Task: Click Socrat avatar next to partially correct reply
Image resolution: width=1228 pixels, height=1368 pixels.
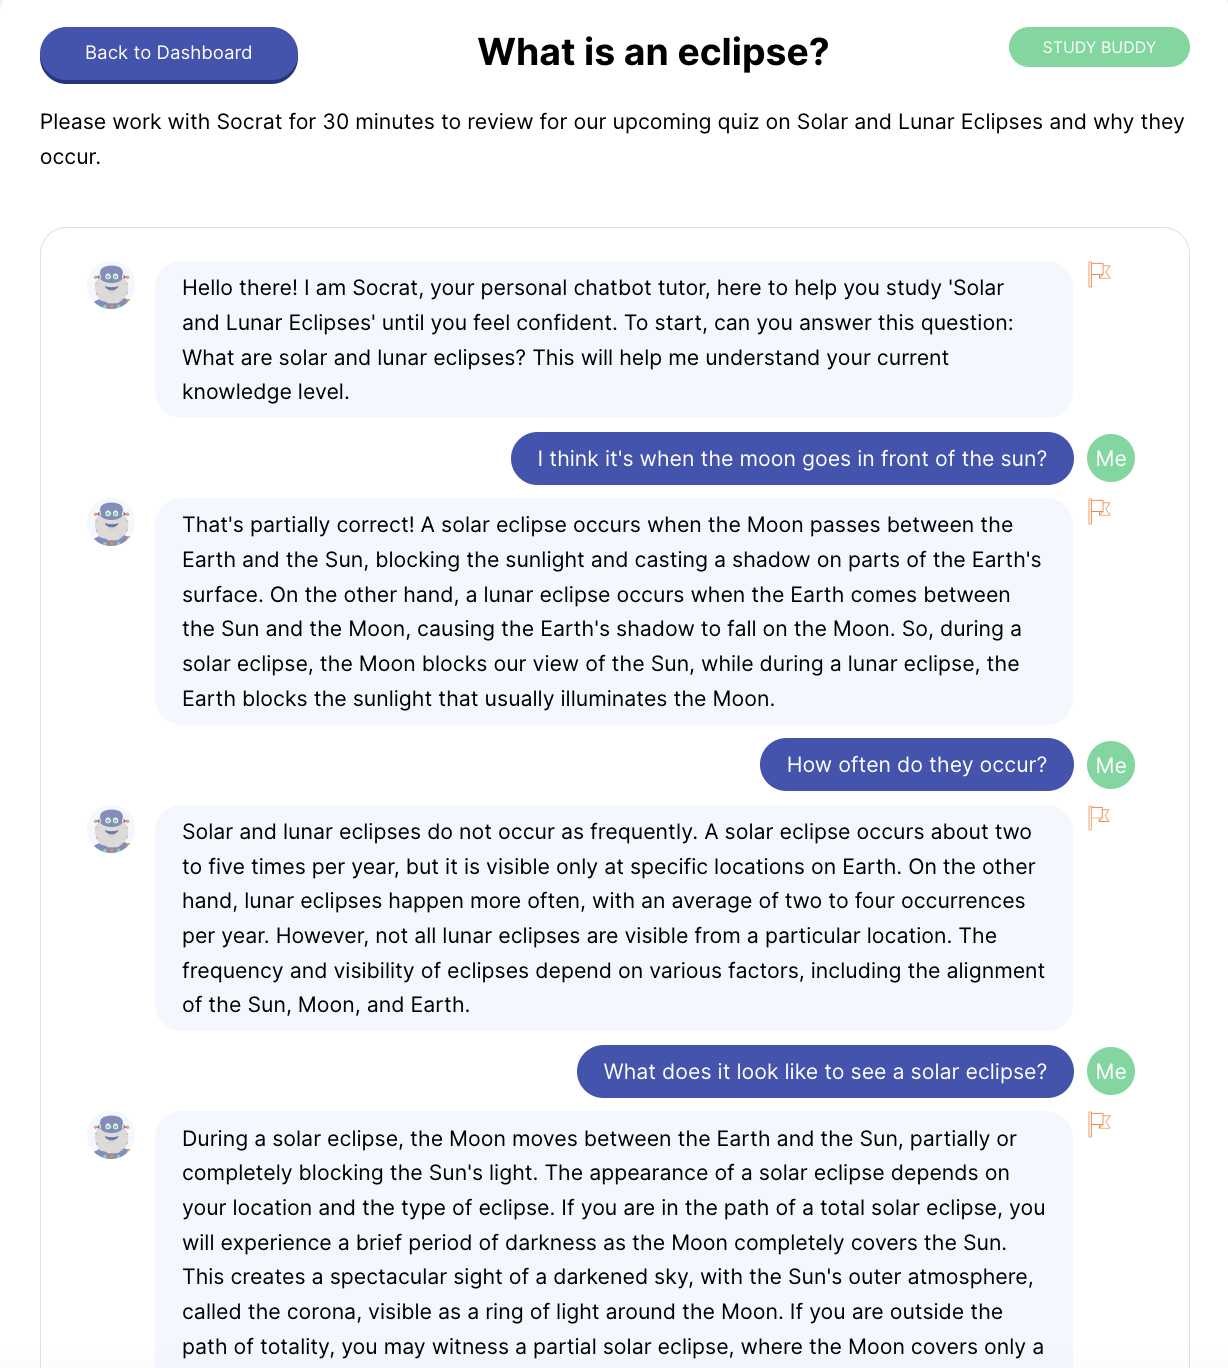Action: pyautogui.click(x=112, y=524)
